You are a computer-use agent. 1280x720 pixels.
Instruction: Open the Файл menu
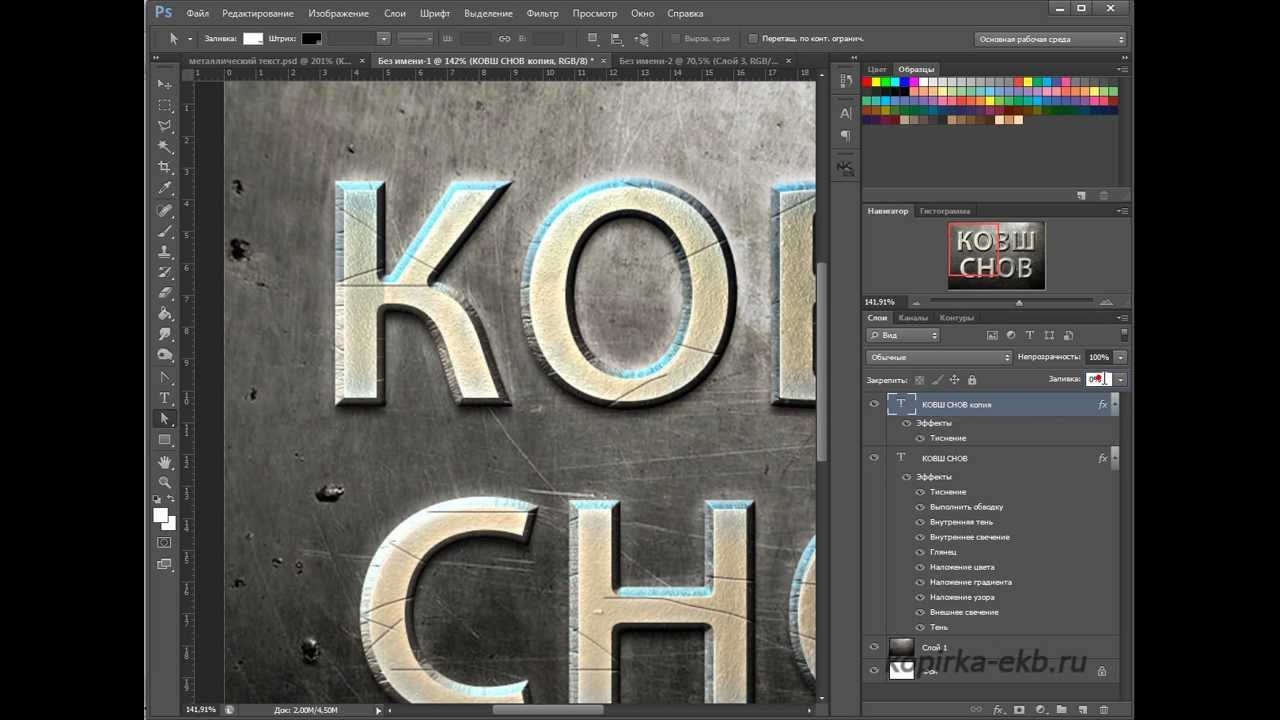[x=197, y=14]
